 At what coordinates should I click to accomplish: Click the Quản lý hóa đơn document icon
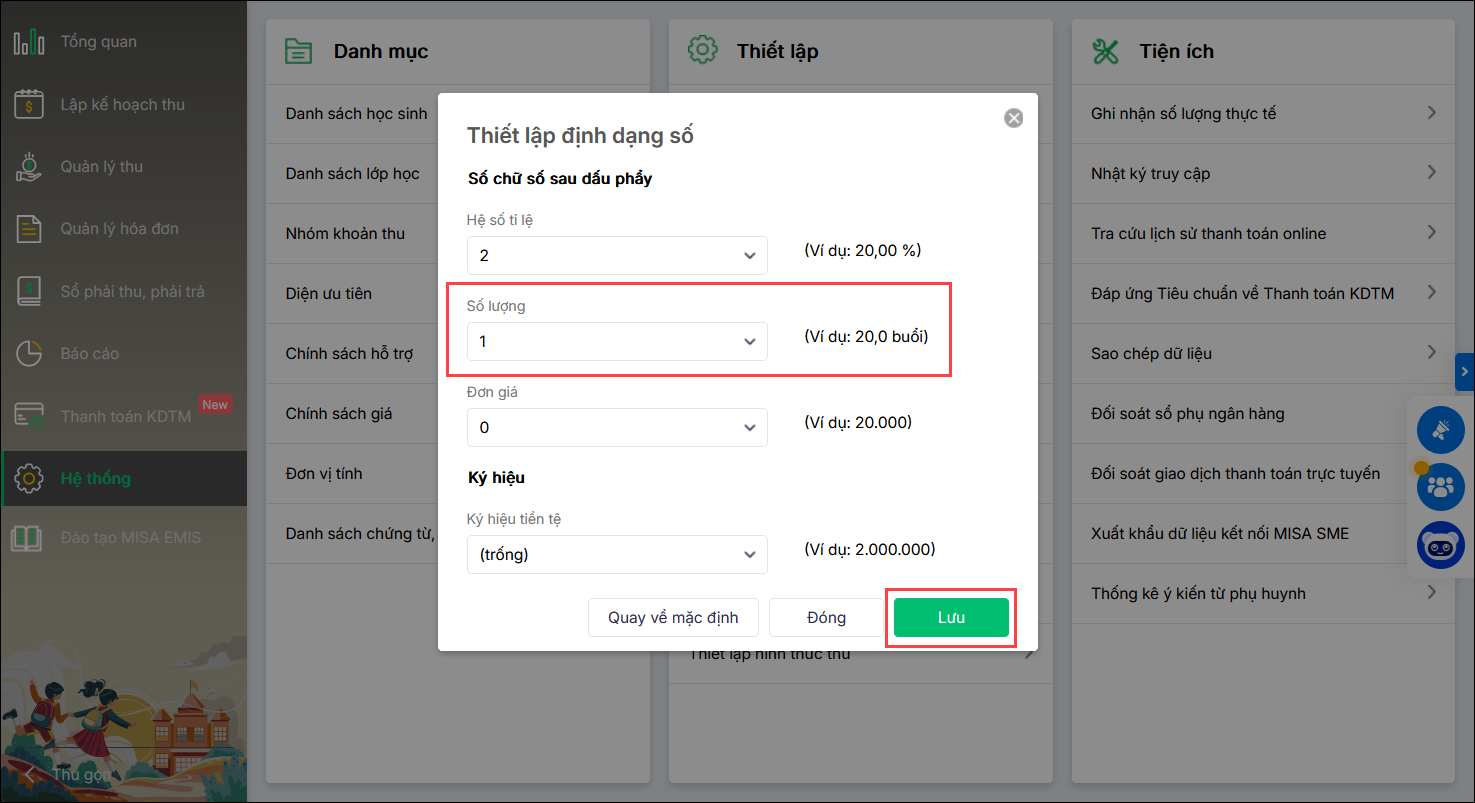pos(29,229)
